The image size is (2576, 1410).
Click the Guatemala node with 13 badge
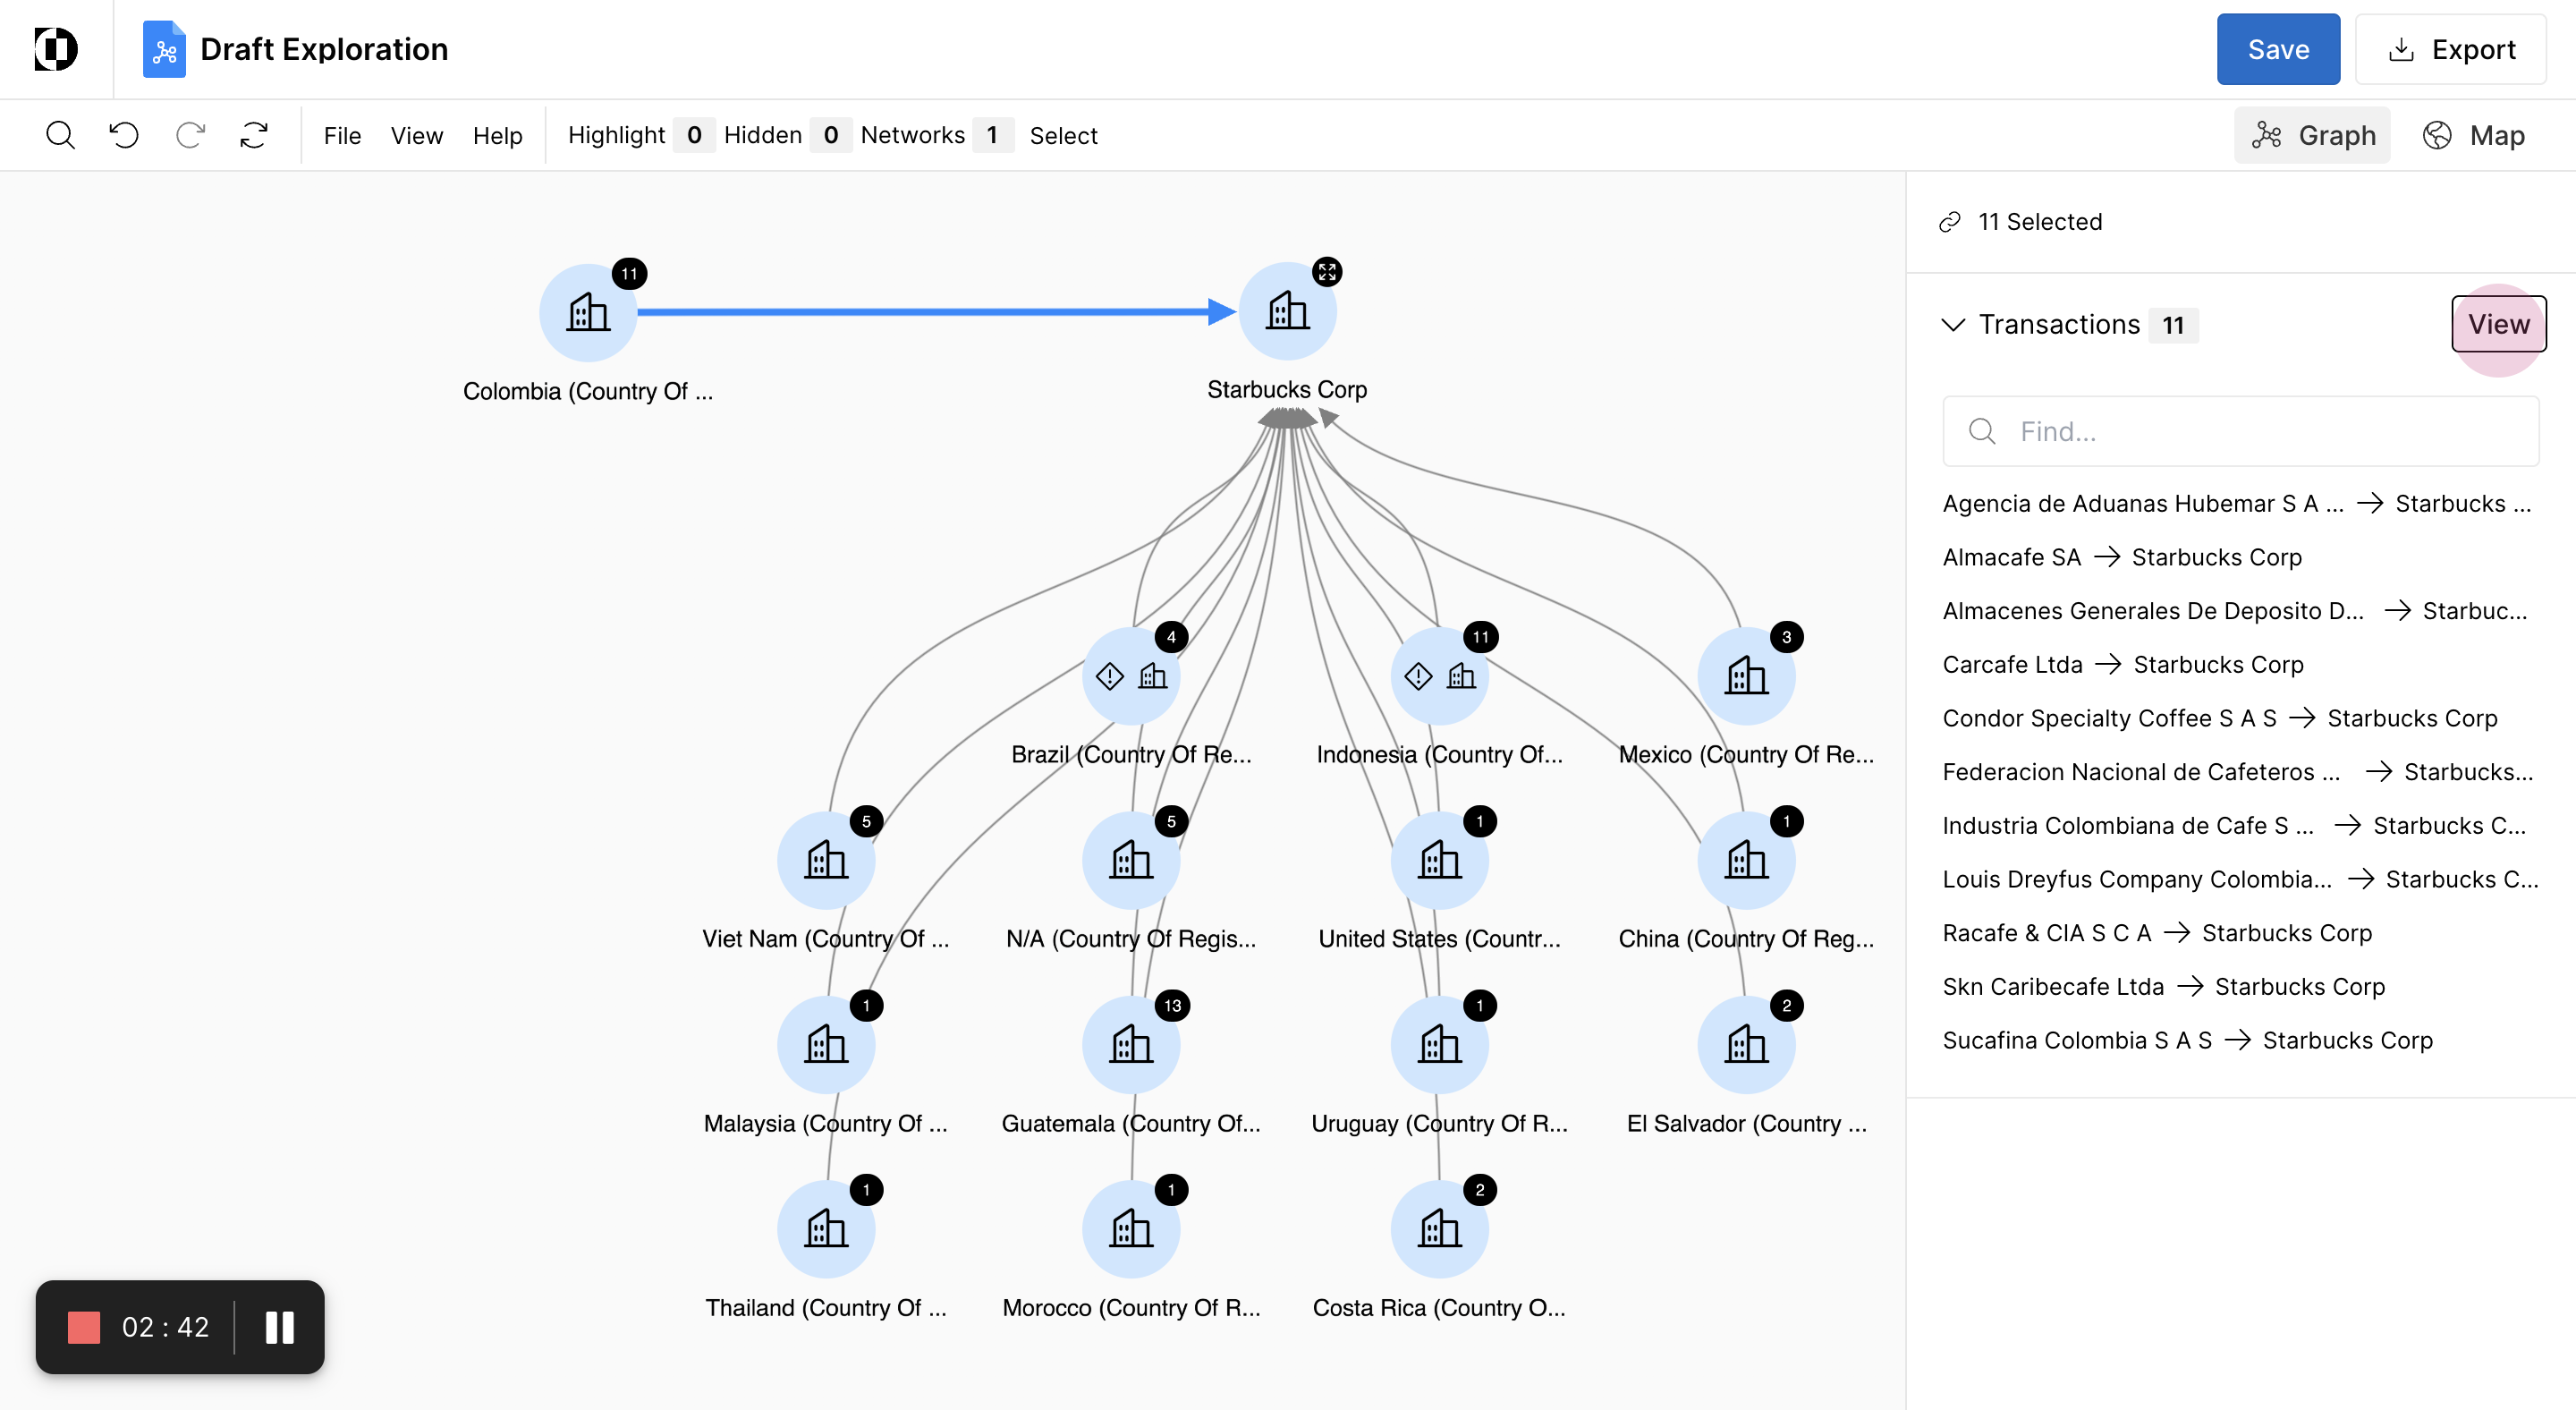1131,1046
